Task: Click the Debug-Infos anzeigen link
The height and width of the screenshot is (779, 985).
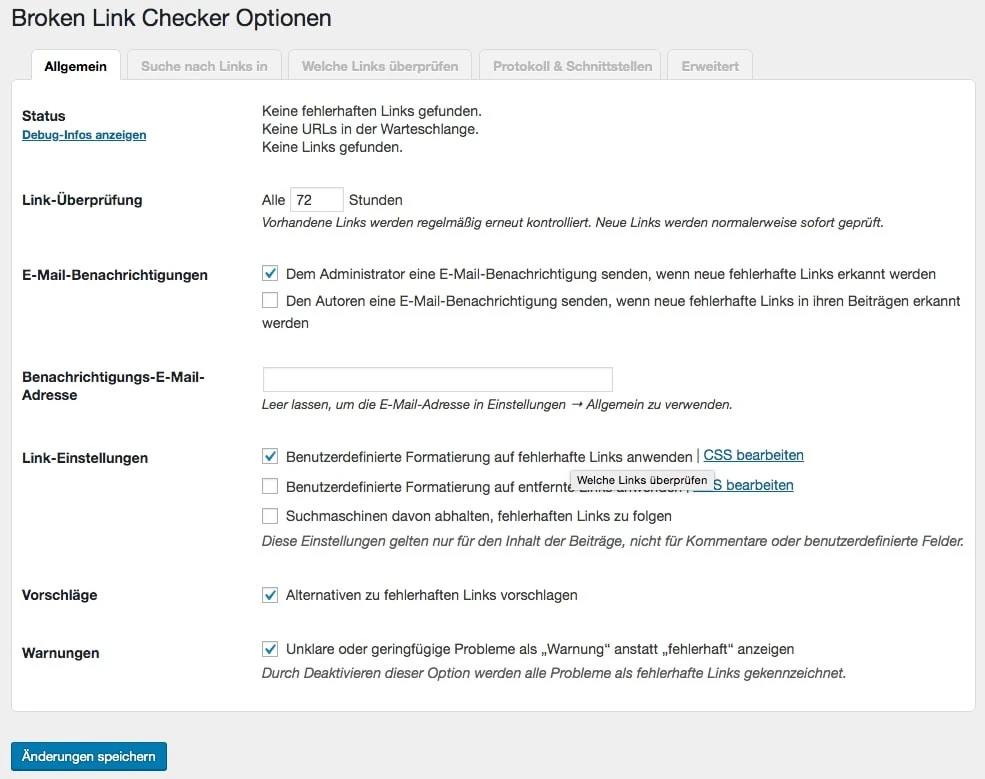Action: (84, 135)
